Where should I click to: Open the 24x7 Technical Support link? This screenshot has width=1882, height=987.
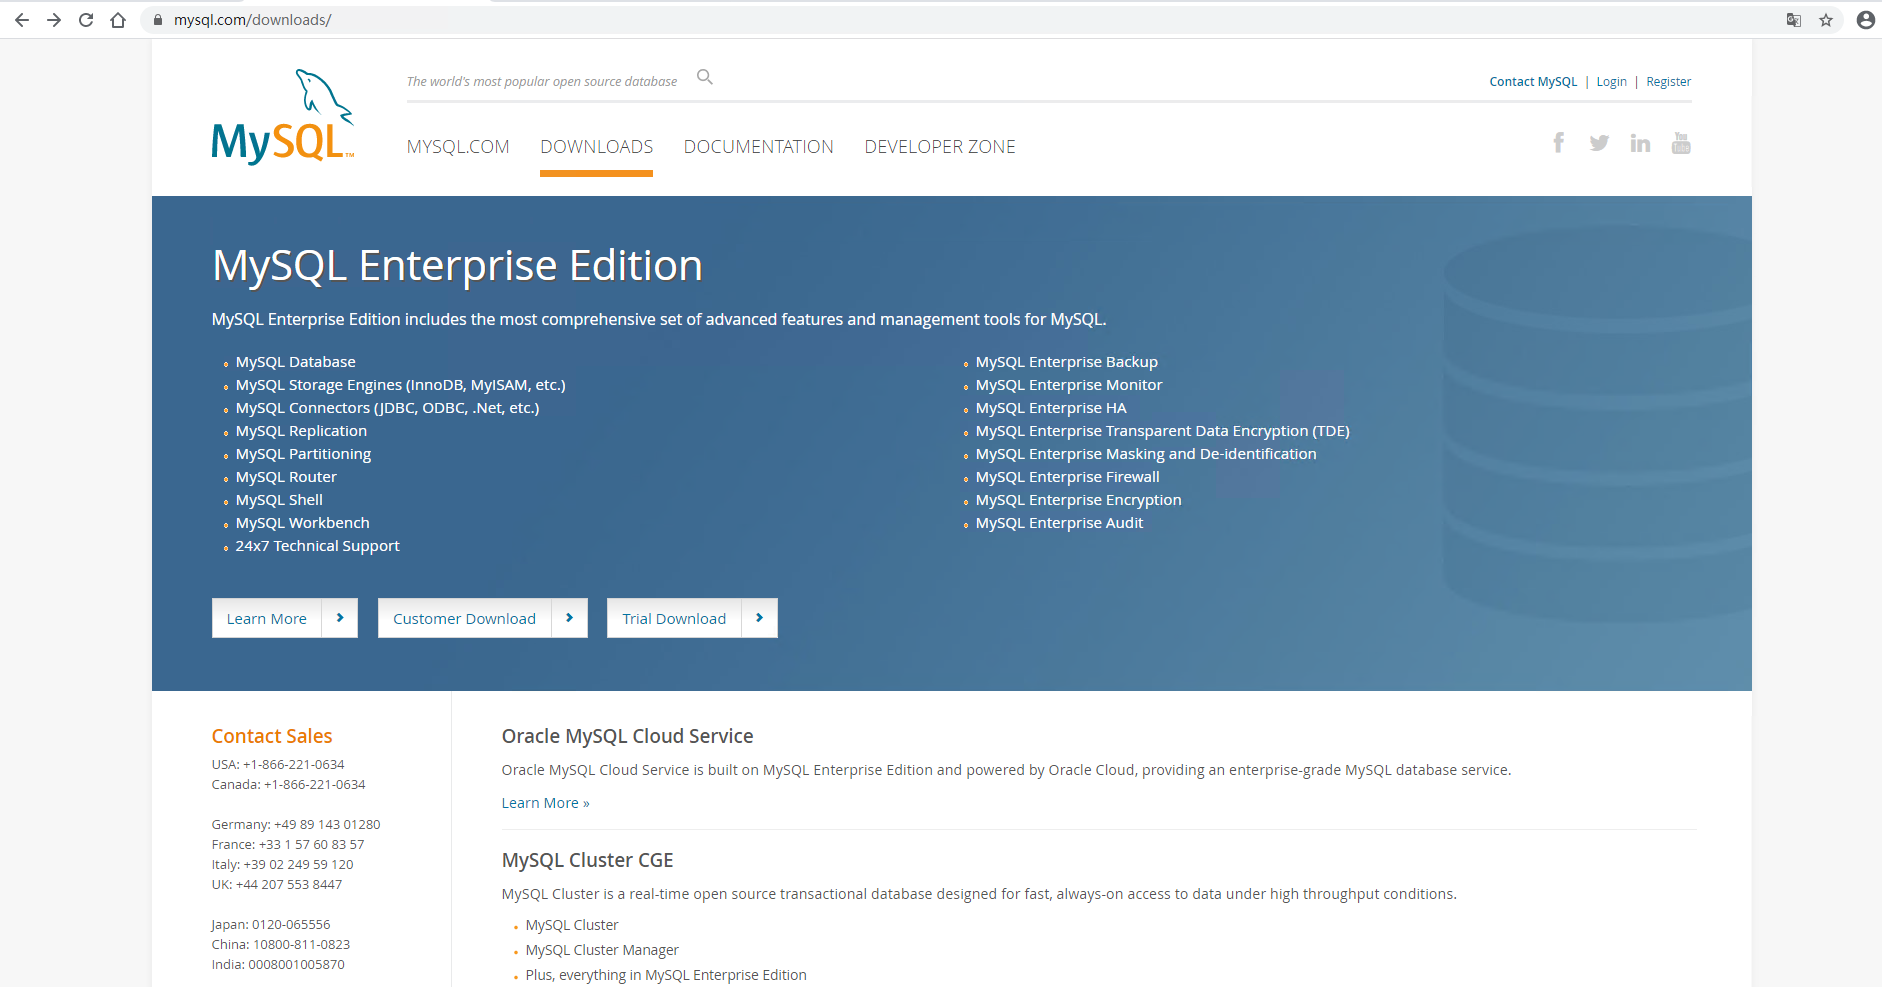pos(317,546)
